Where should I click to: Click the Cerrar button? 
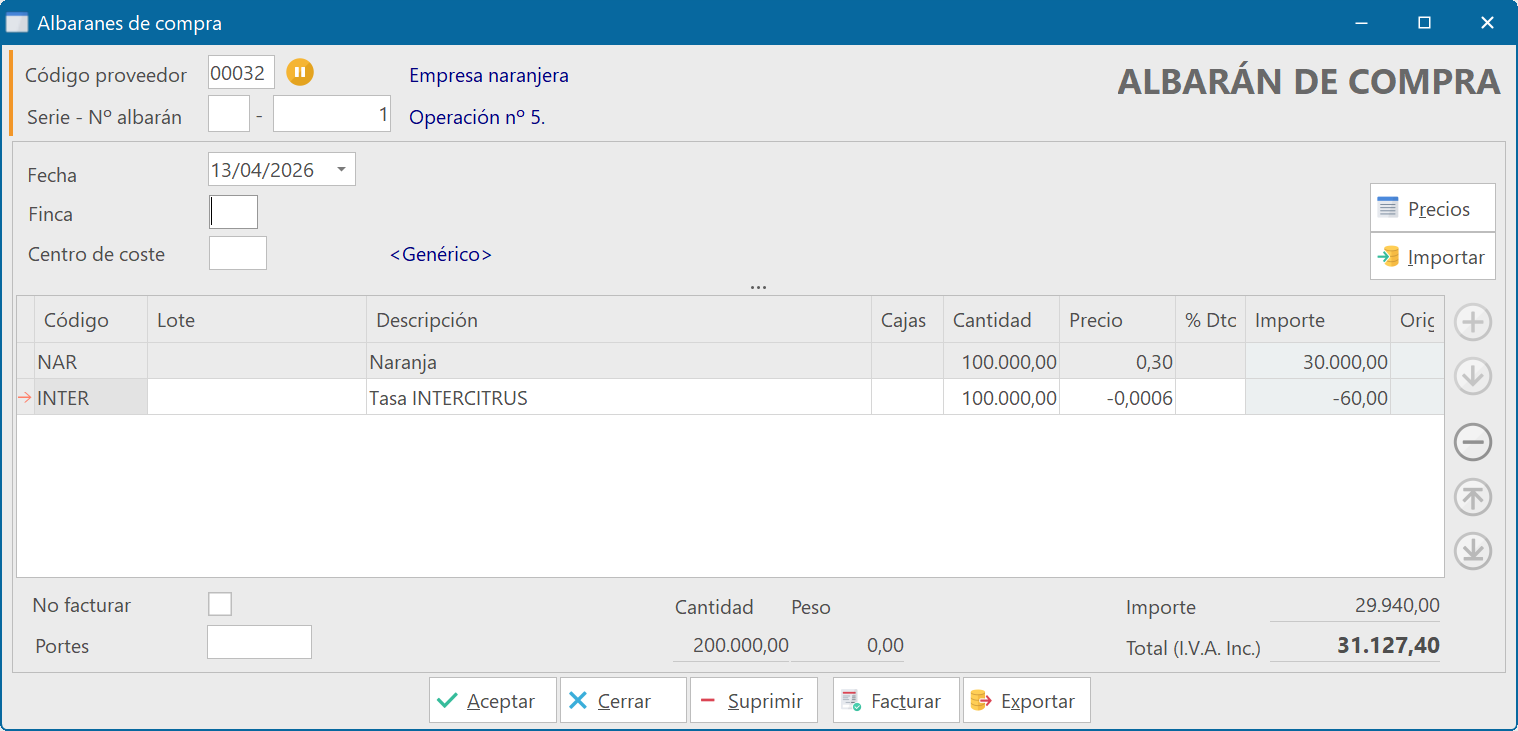(623, 701)
